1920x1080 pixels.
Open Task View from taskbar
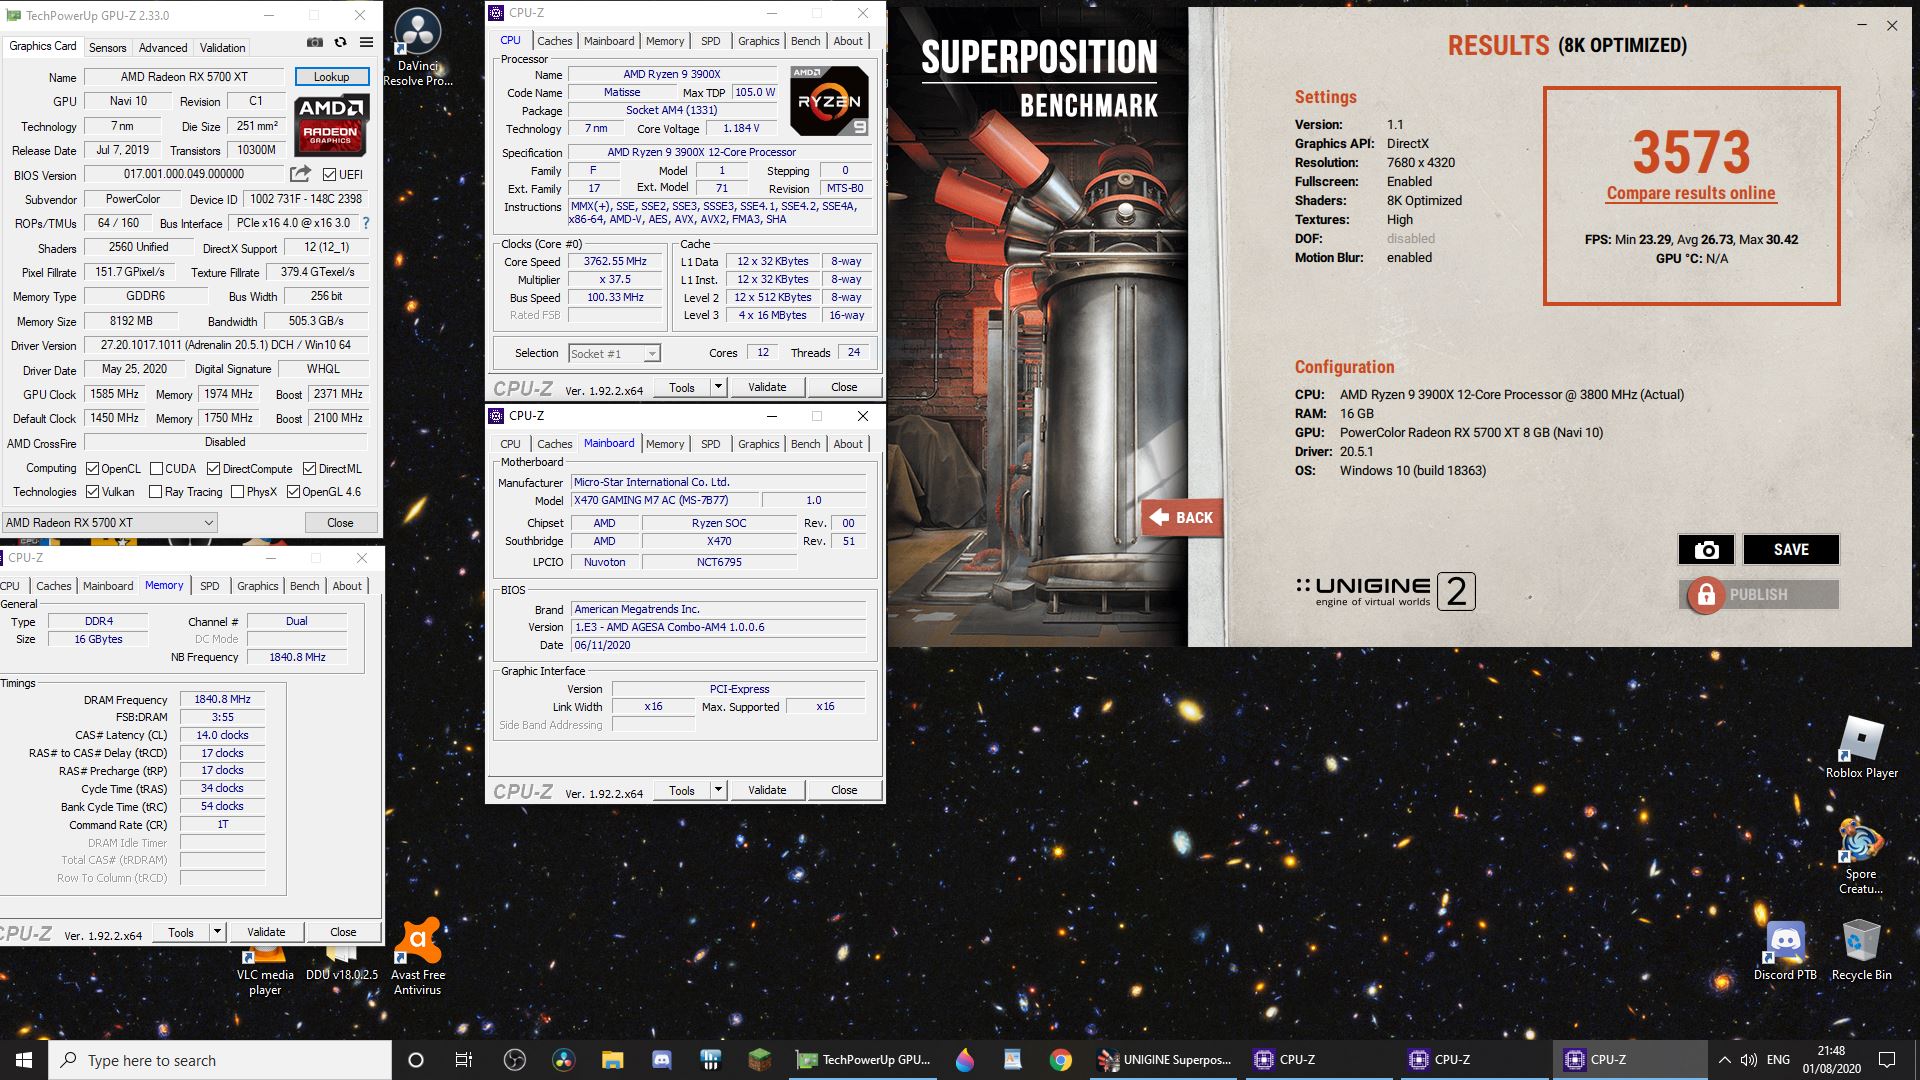464,1060
